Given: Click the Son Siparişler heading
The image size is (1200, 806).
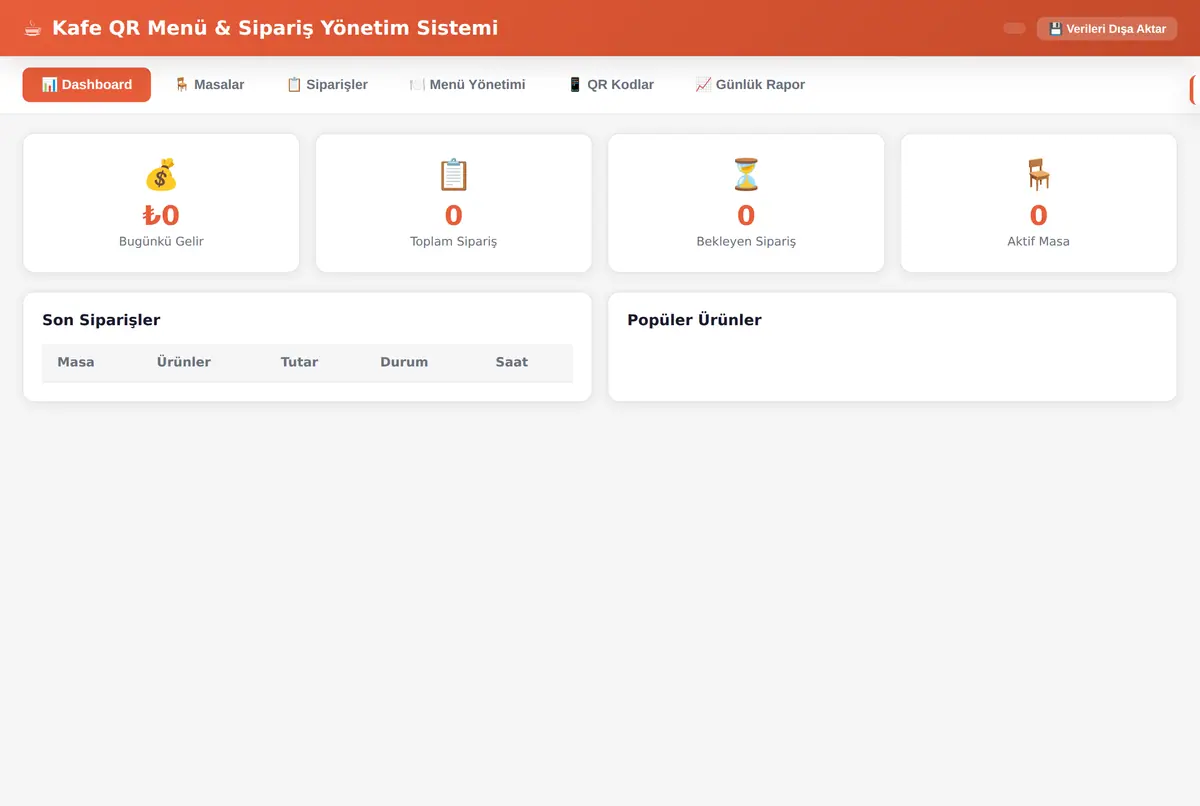Looking at the screenshot, I should (101, 320).
